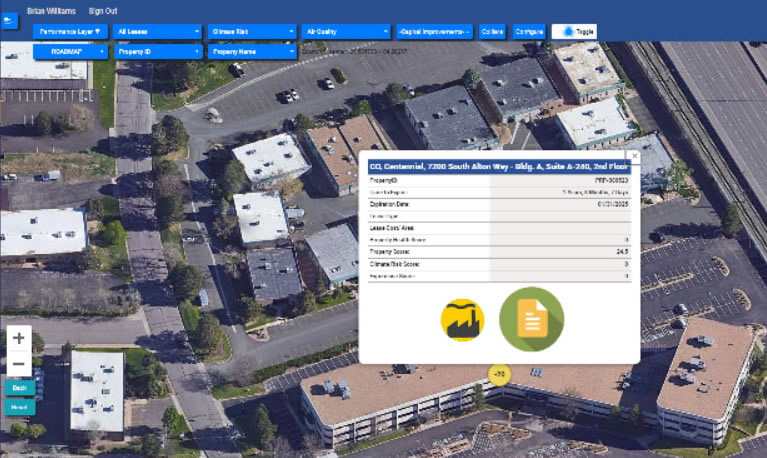Screen dimensions: 767x458
Task: Zoom in with the plus button
Action: pos(19,338)
